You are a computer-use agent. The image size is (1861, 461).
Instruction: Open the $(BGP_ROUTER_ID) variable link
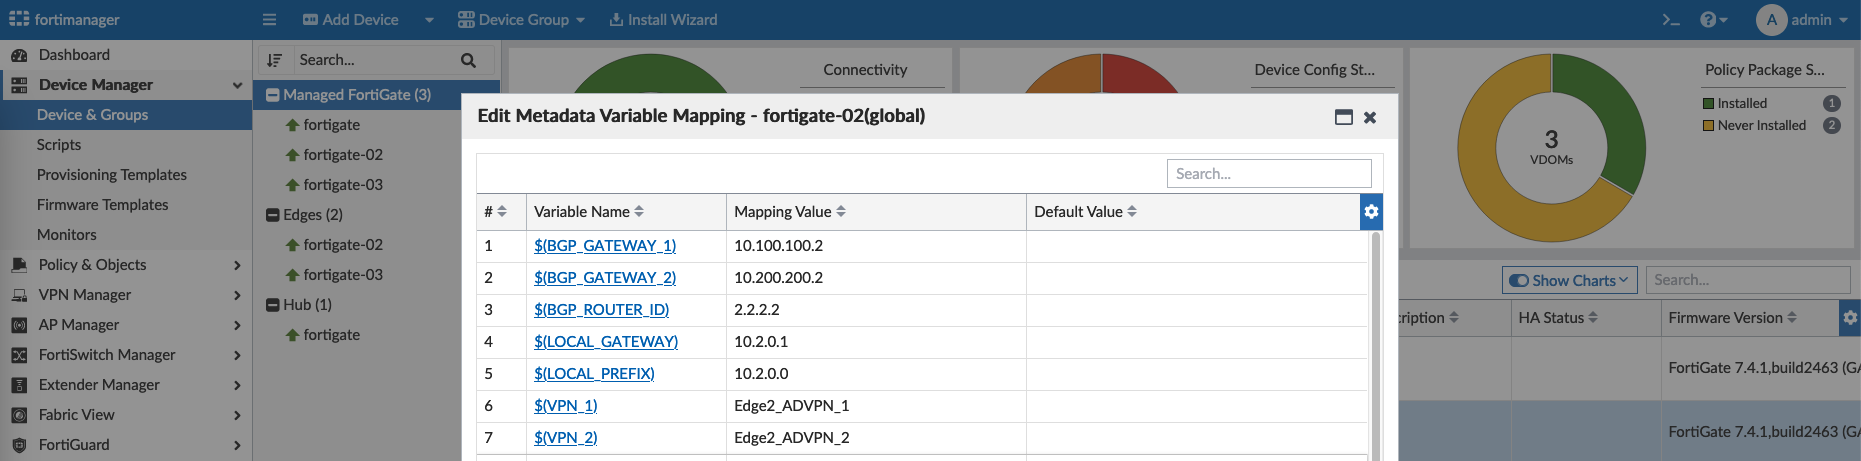(601, 310)
